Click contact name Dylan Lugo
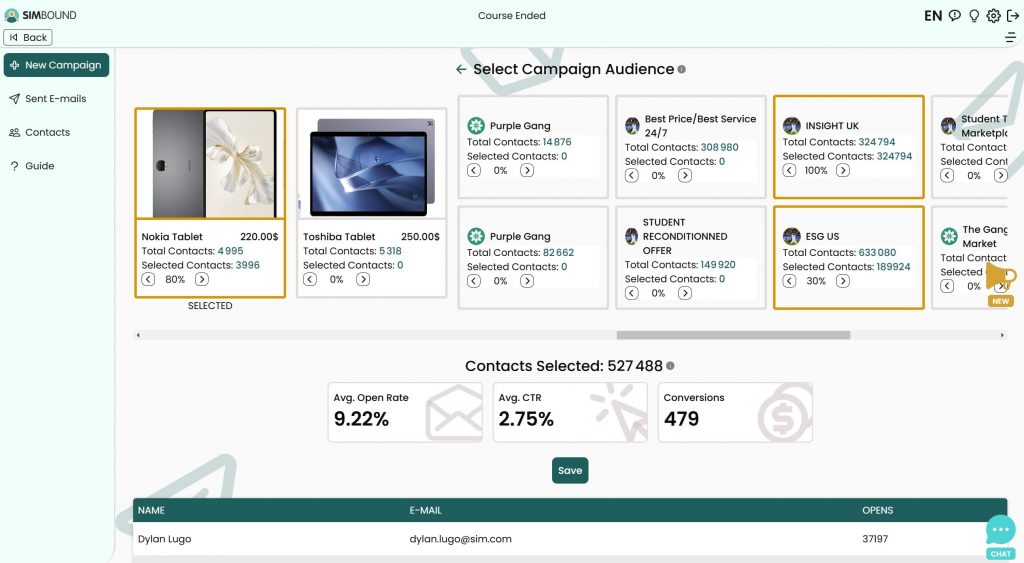This screenshot has width=1024, height=563. pos(165,539)
